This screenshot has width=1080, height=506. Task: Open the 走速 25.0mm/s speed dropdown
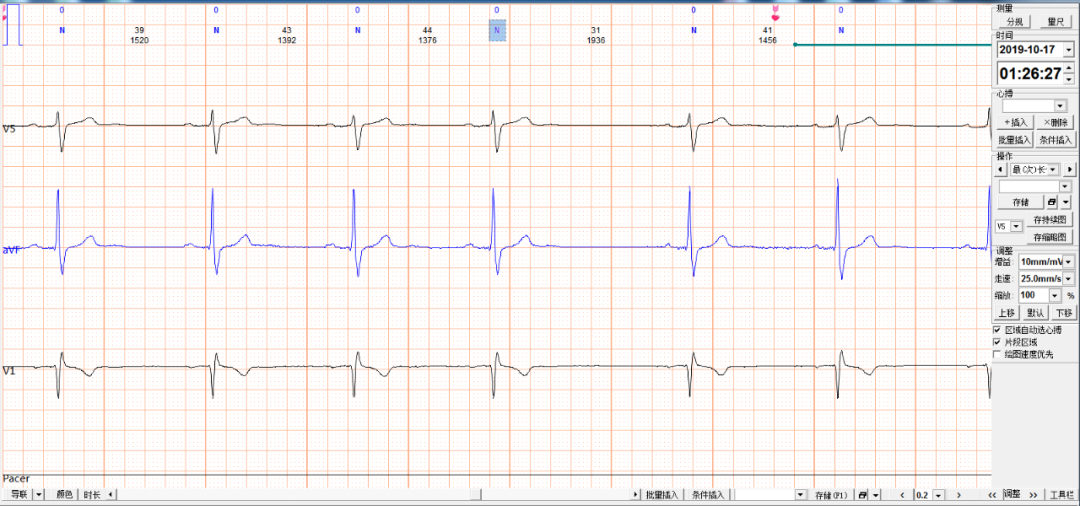1068,279
